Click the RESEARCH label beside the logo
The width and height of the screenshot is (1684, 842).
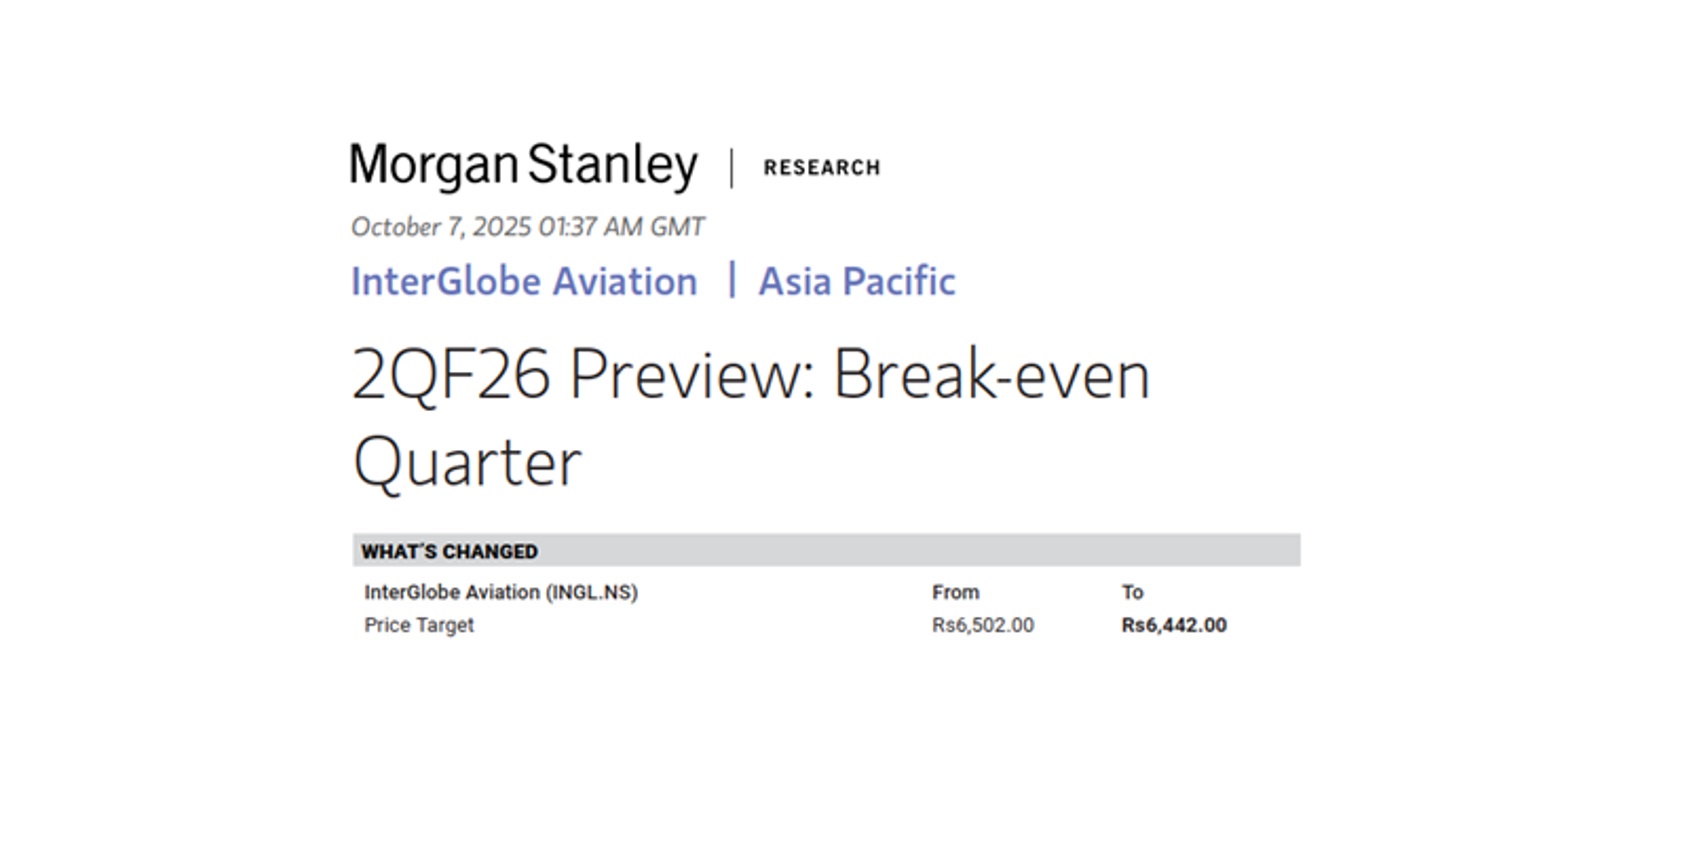pyautogui.click(x=822, y=168)
